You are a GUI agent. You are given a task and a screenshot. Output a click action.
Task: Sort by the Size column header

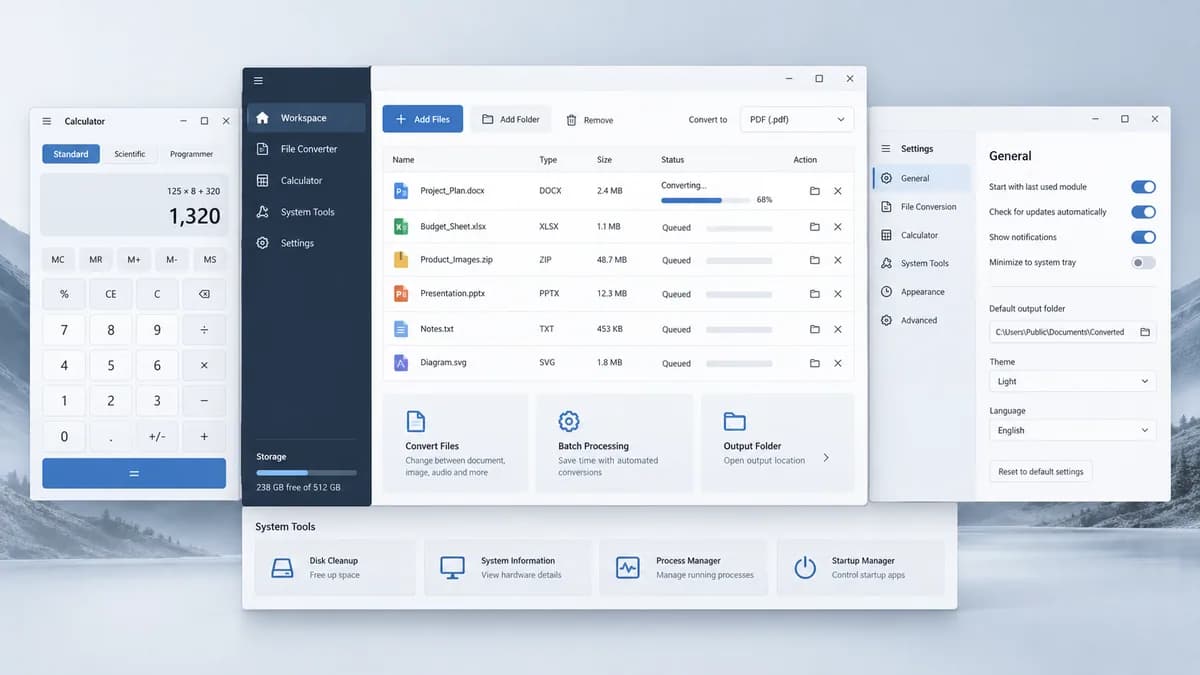coord(604,160)
